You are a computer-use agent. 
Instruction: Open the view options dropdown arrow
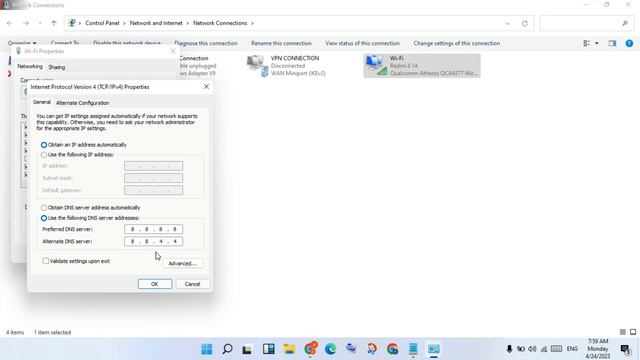(597, 43)
